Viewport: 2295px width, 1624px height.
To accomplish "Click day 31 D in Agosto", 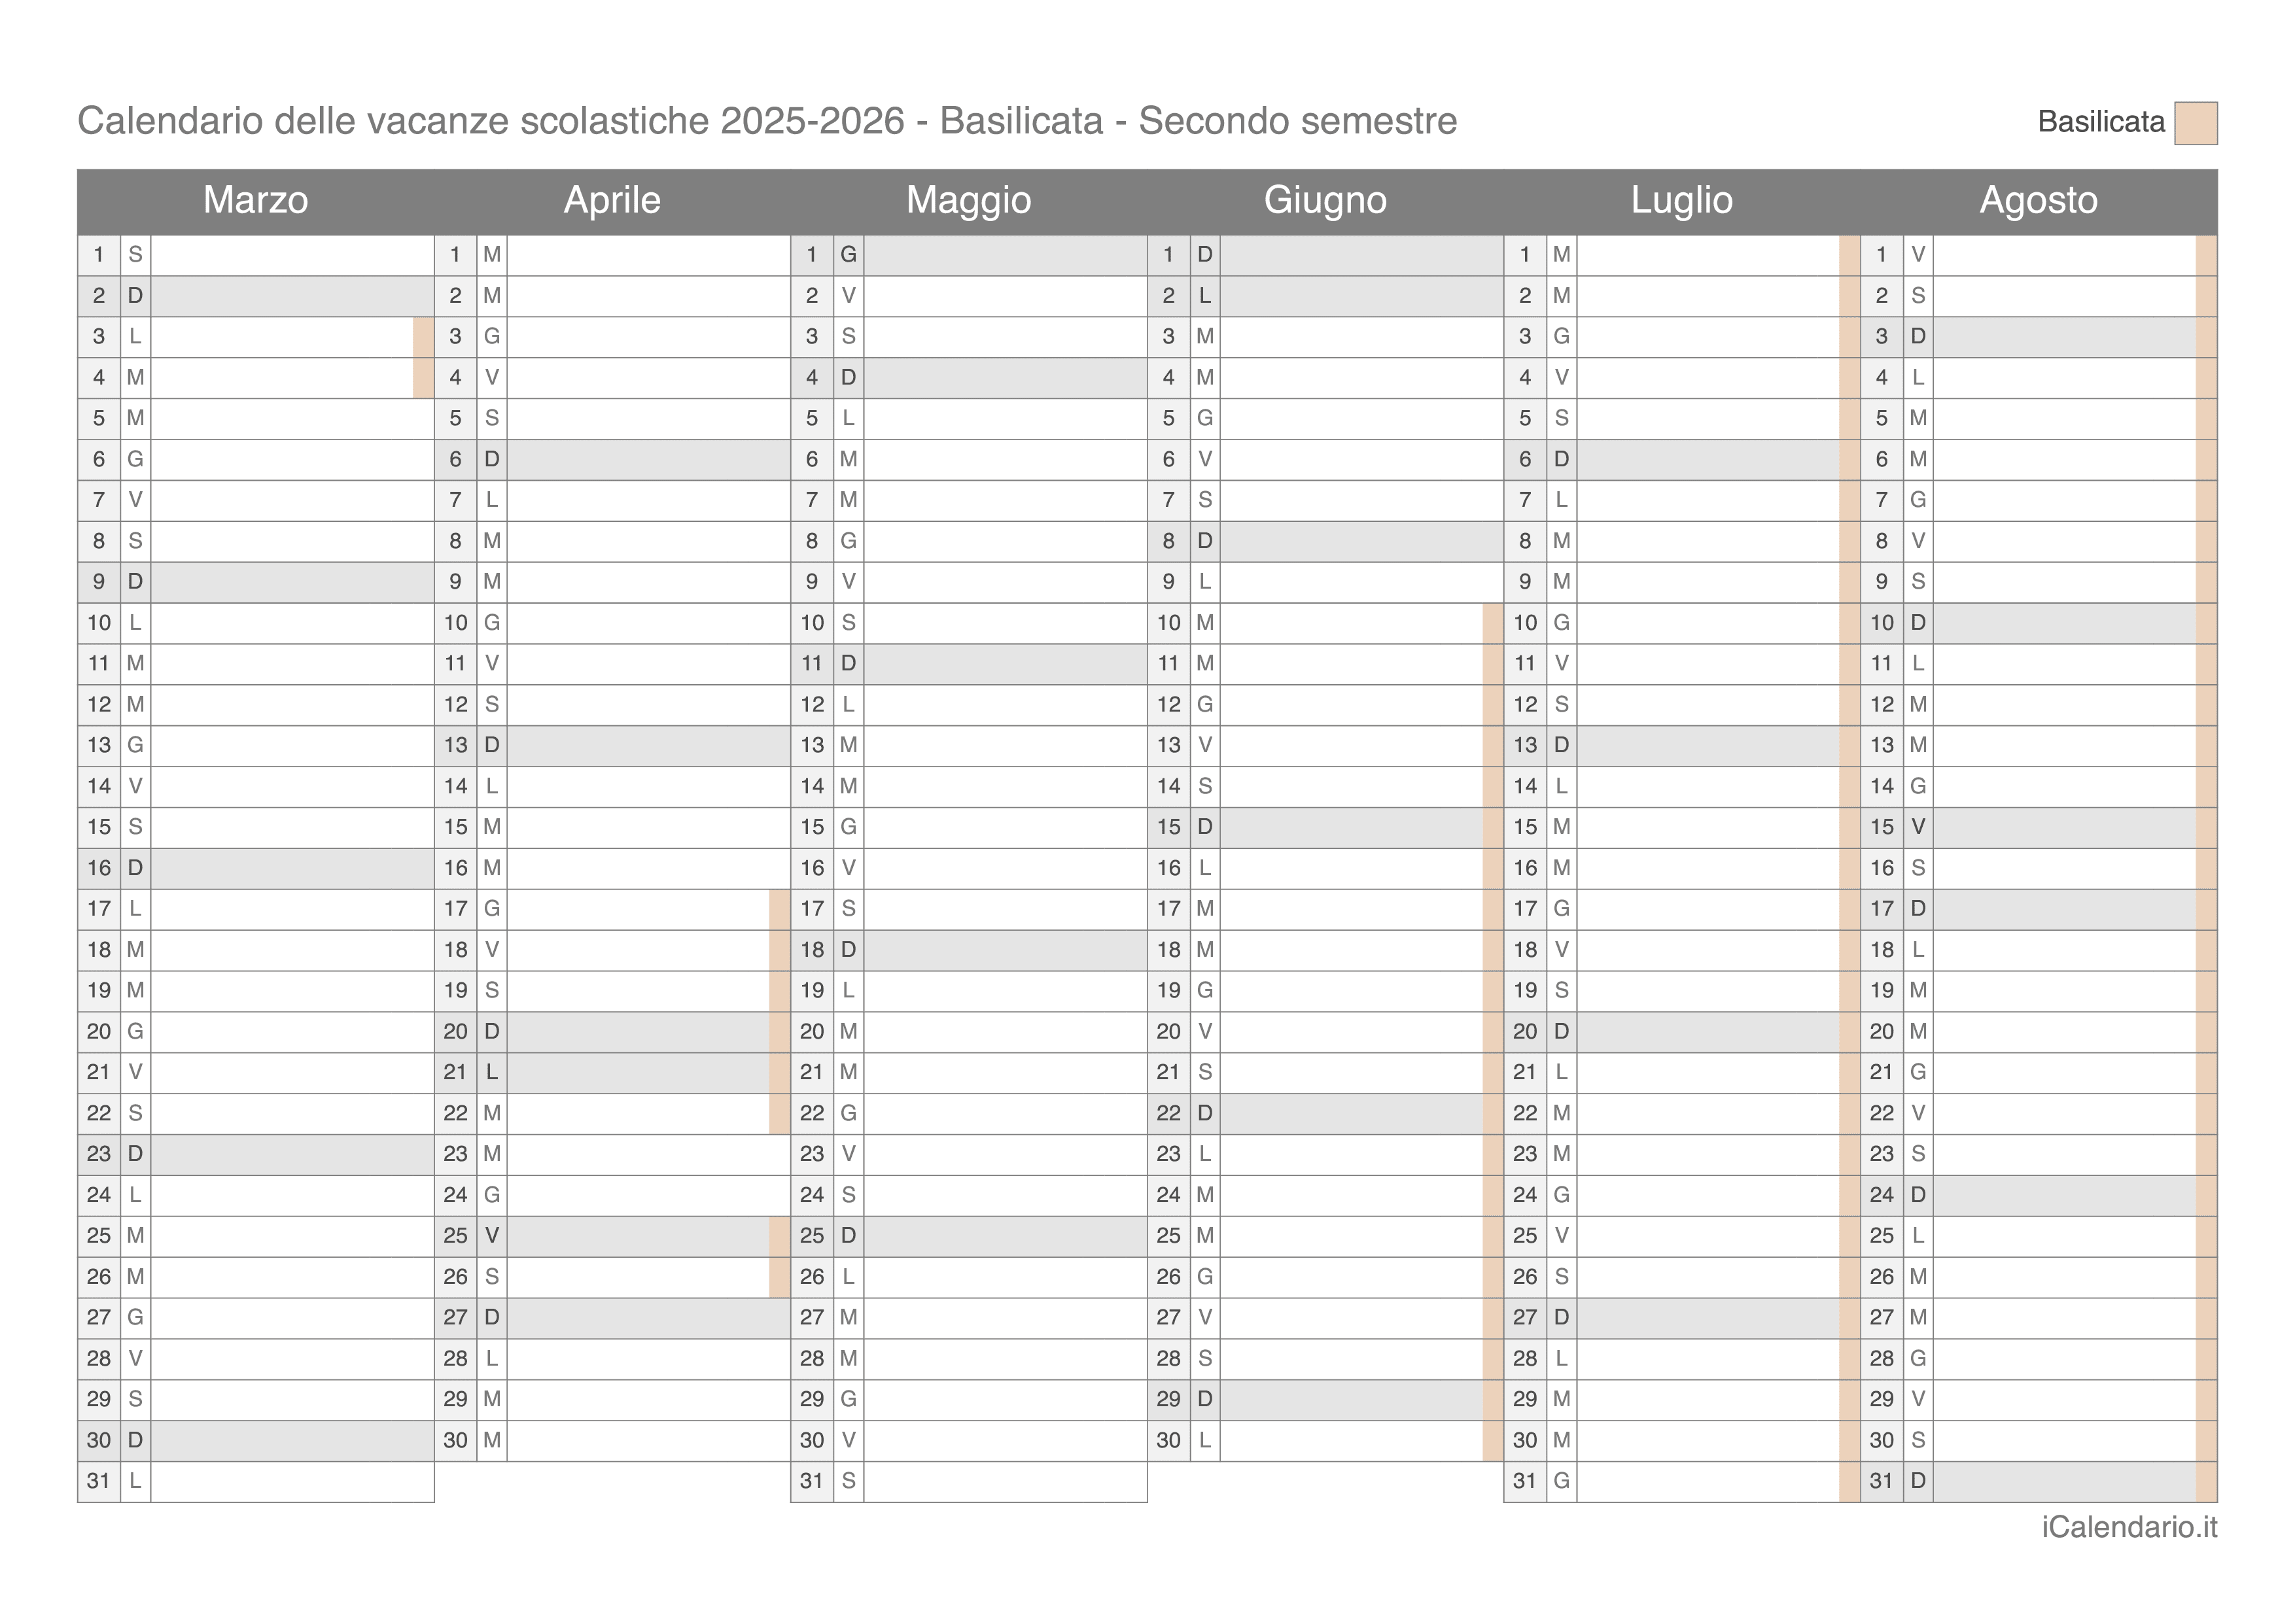I will tap(2039, 1481).
